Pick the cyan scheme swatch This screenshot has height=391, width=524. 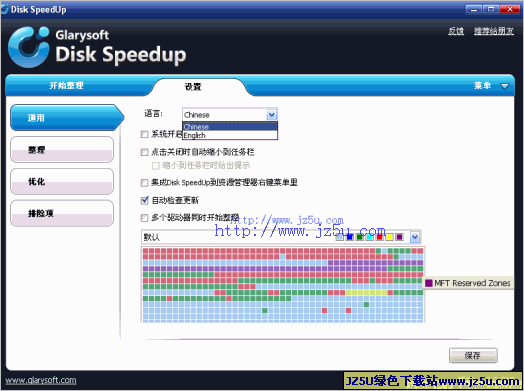point(369,237)
